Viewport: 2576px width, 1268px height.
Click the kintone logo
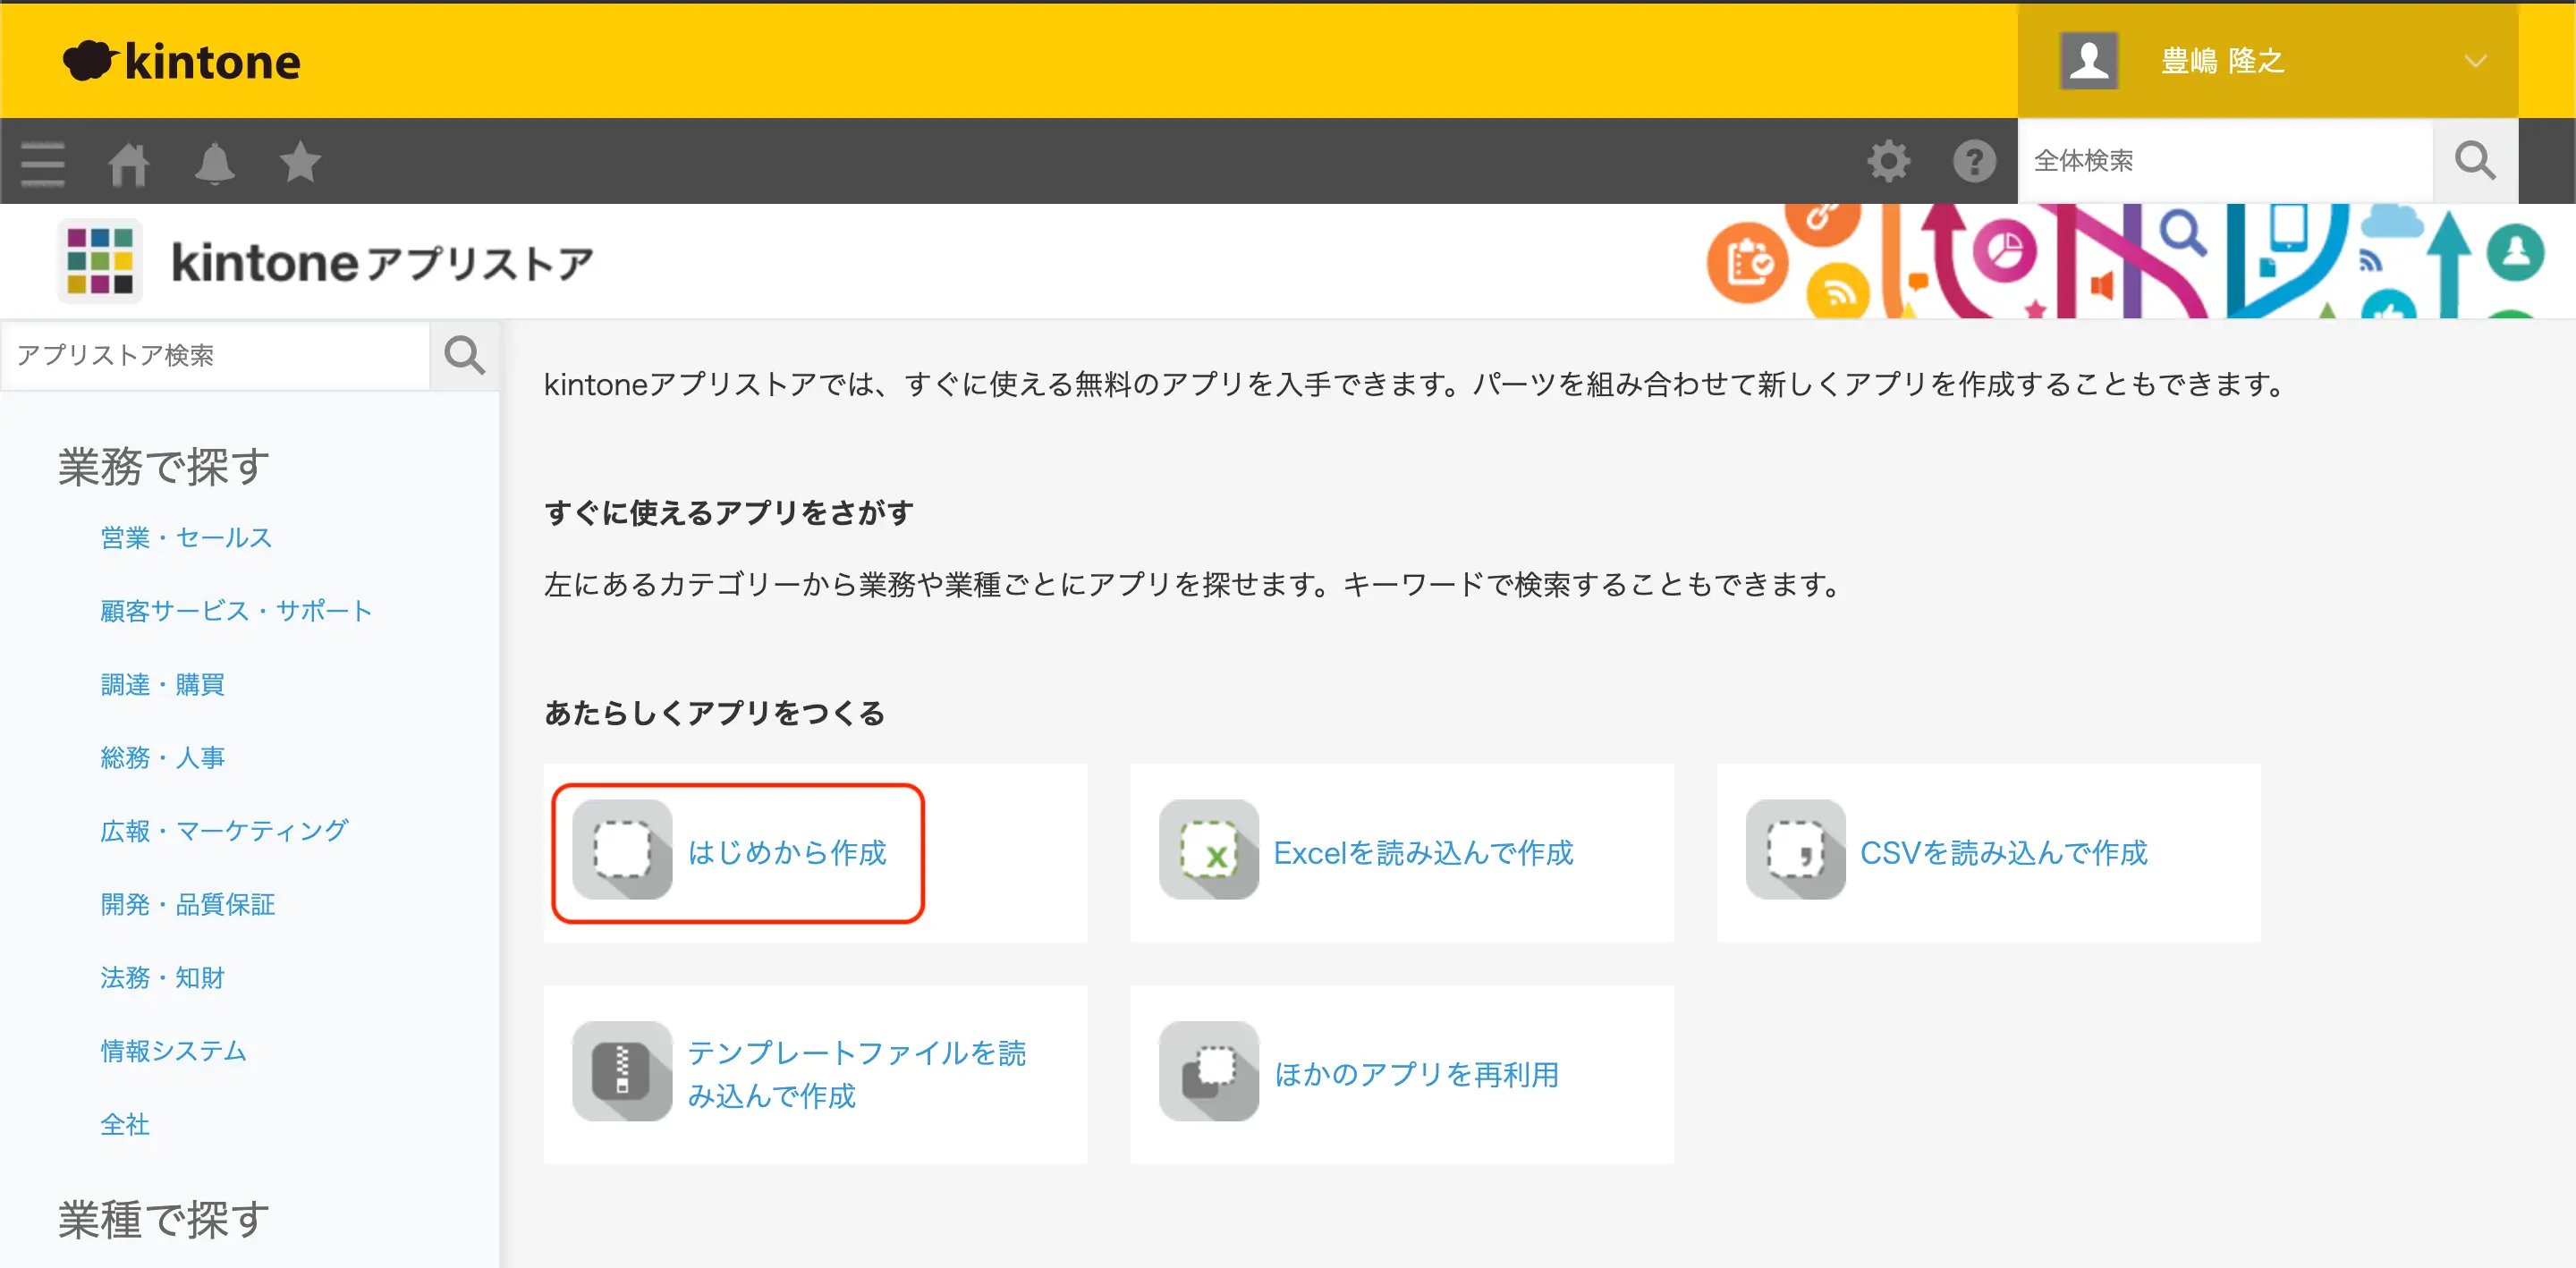(181, 61)
